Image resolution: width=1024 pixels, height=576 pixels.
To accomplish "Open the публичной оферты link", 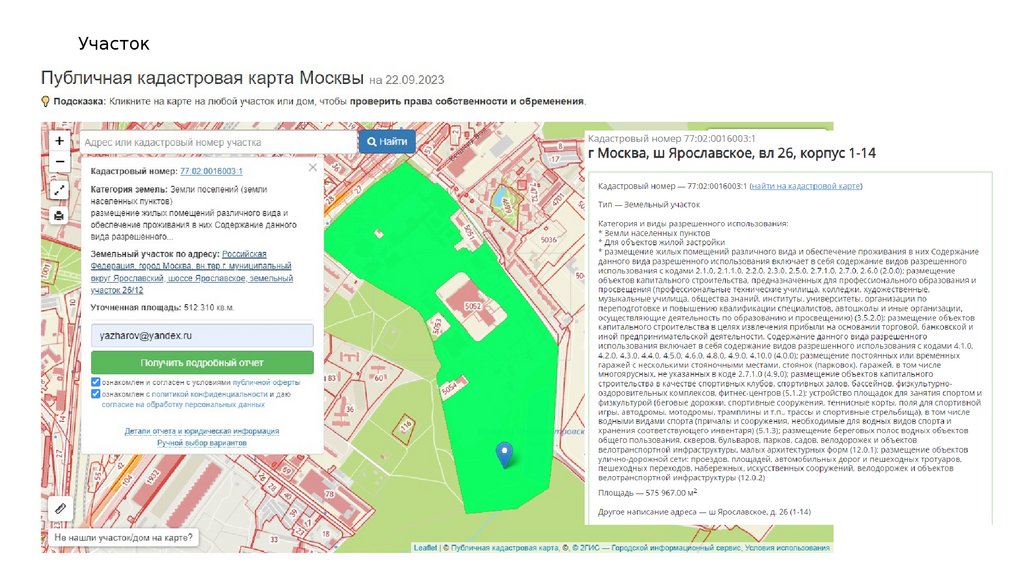I will tap(266, 383).
